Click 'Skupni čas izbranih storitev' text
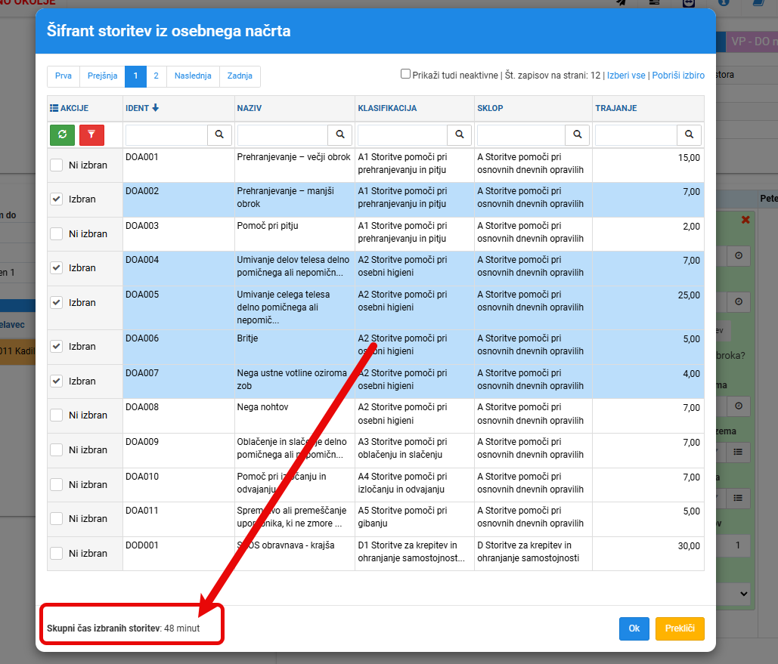The height and width of the screenshot is (664, 778). [104, 628]
